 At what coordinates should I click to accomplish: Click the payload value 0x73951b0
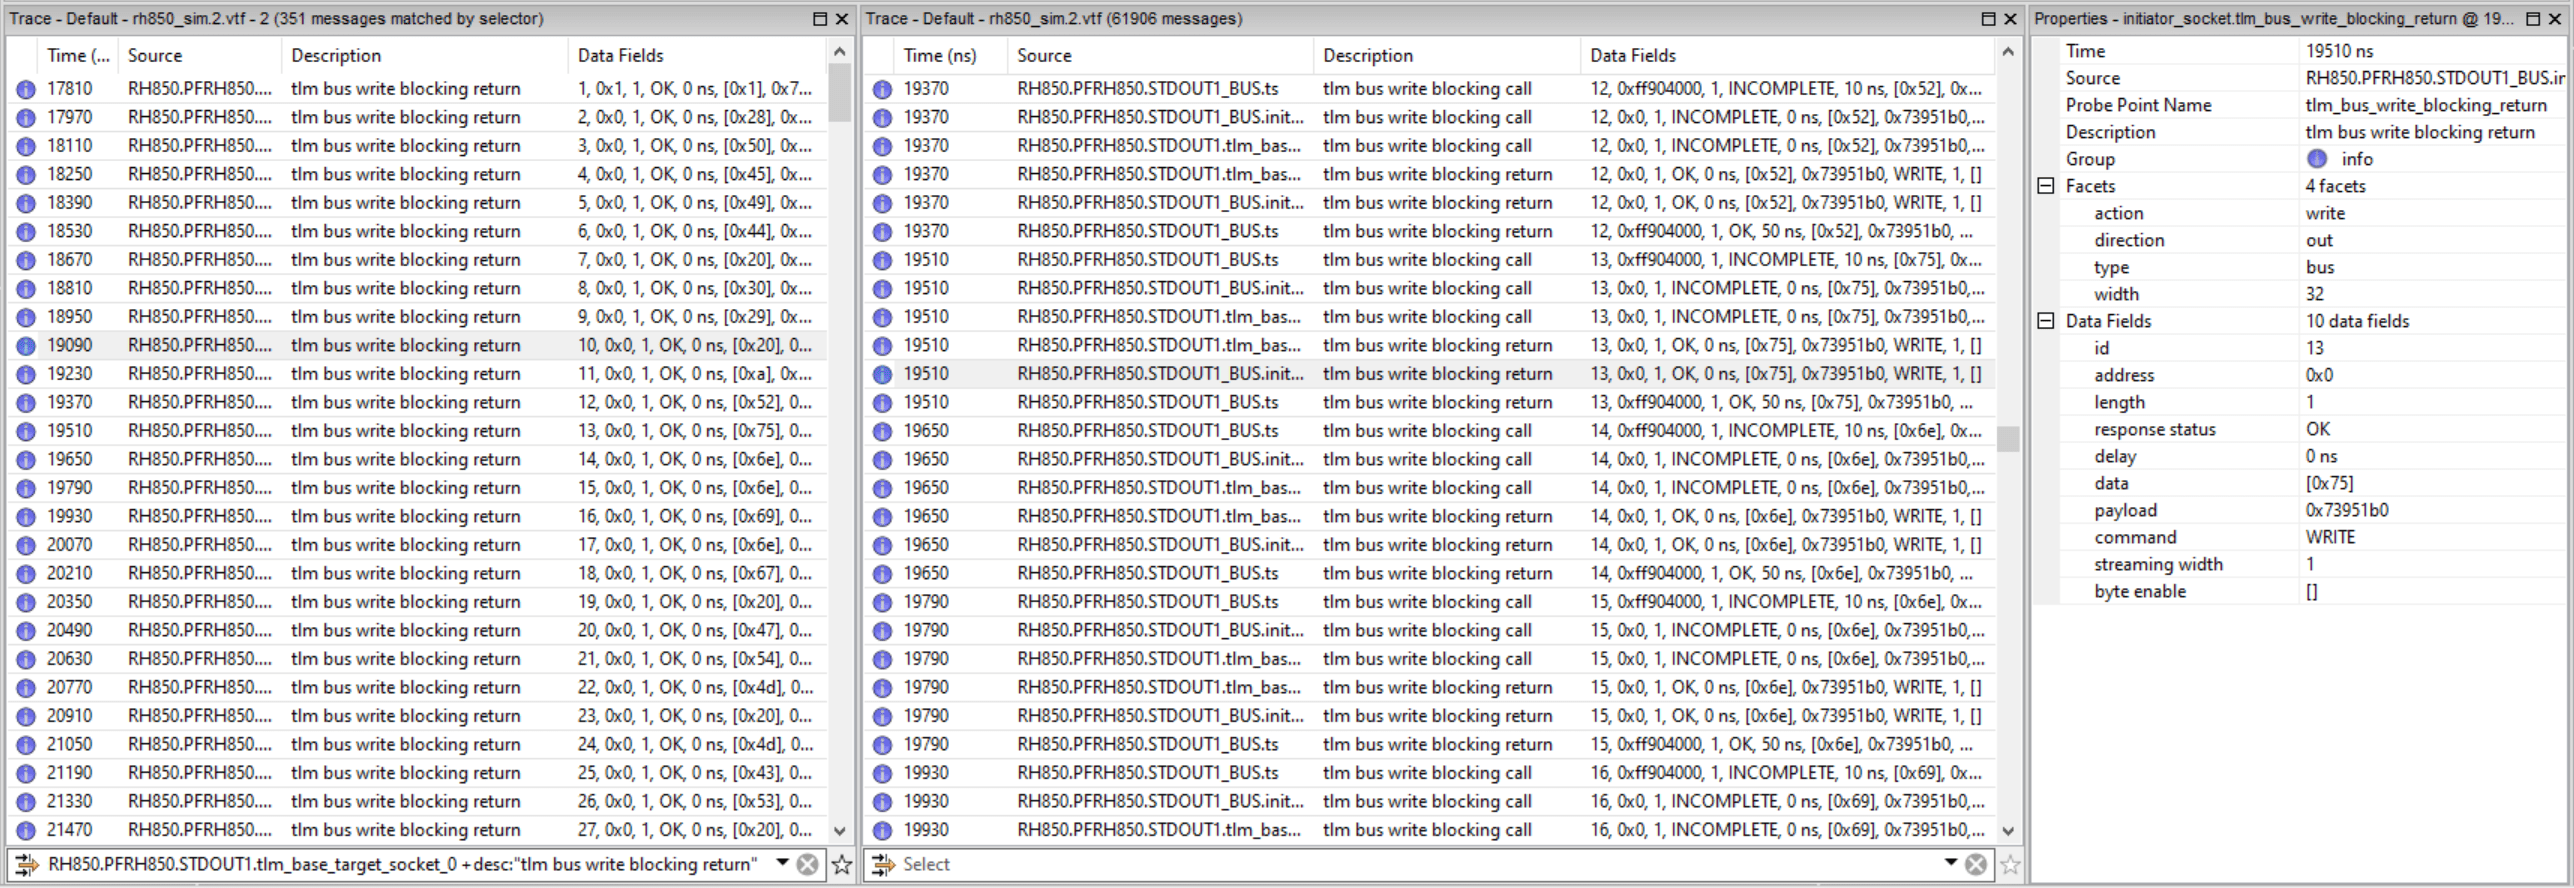tap(2347, 510)
